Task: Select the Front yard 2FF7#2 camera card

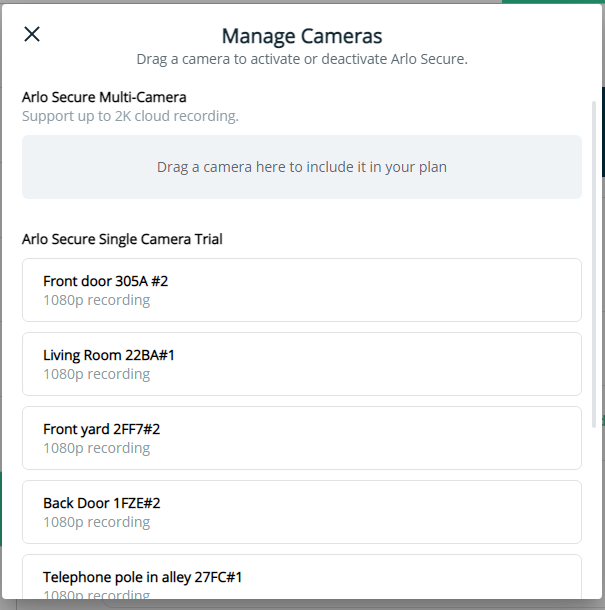Action: click(302, 438)
